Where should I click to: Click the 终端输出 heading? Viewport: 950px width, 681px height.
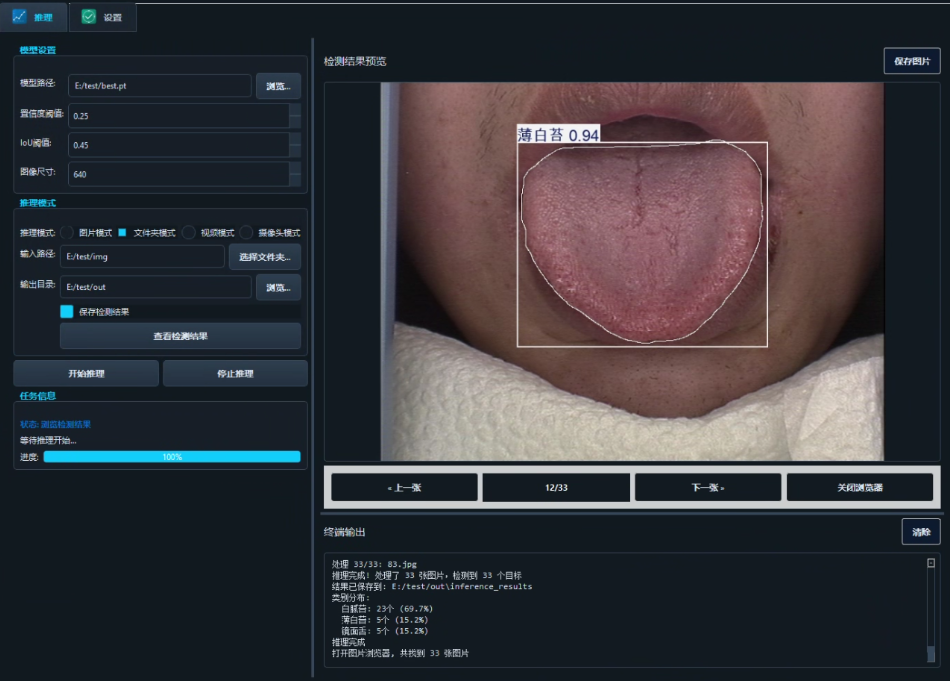click(345, 532)
